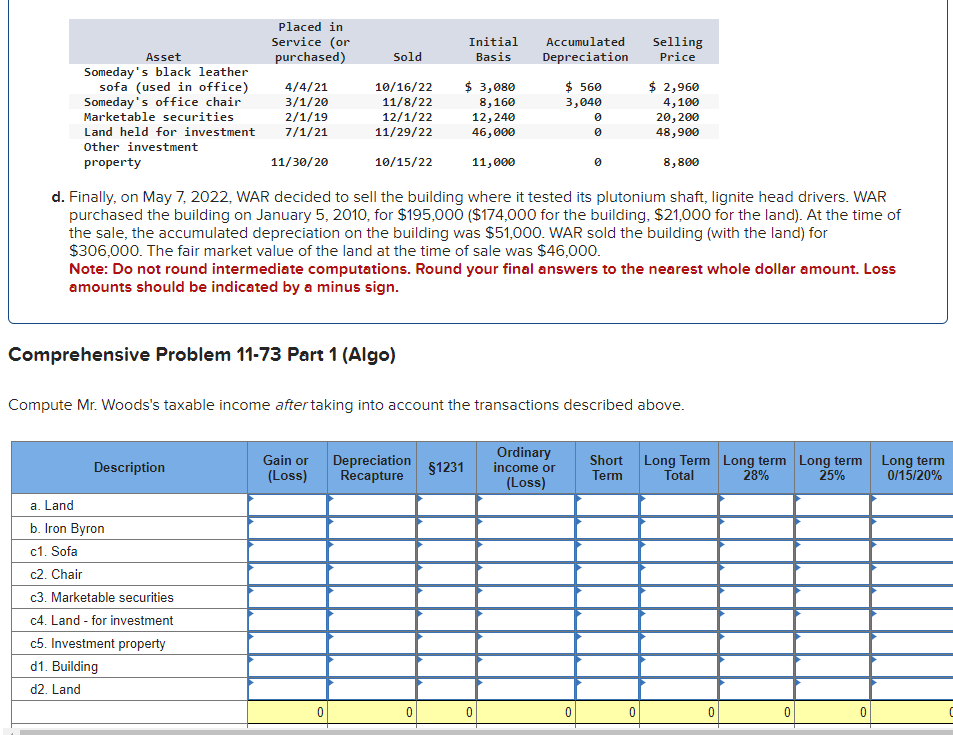Select the yellow Short Term total cell
The width and height of the screenshot is (953, 735).
[x=607, y=710]
